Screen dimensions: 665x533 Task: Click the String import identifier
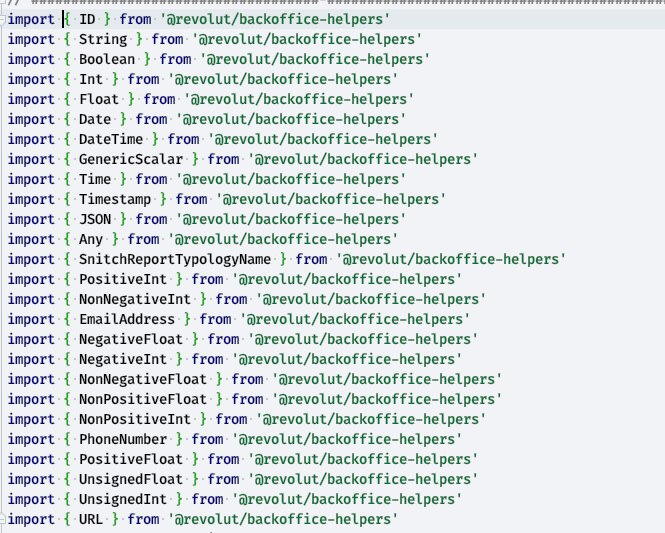point(103,39)
